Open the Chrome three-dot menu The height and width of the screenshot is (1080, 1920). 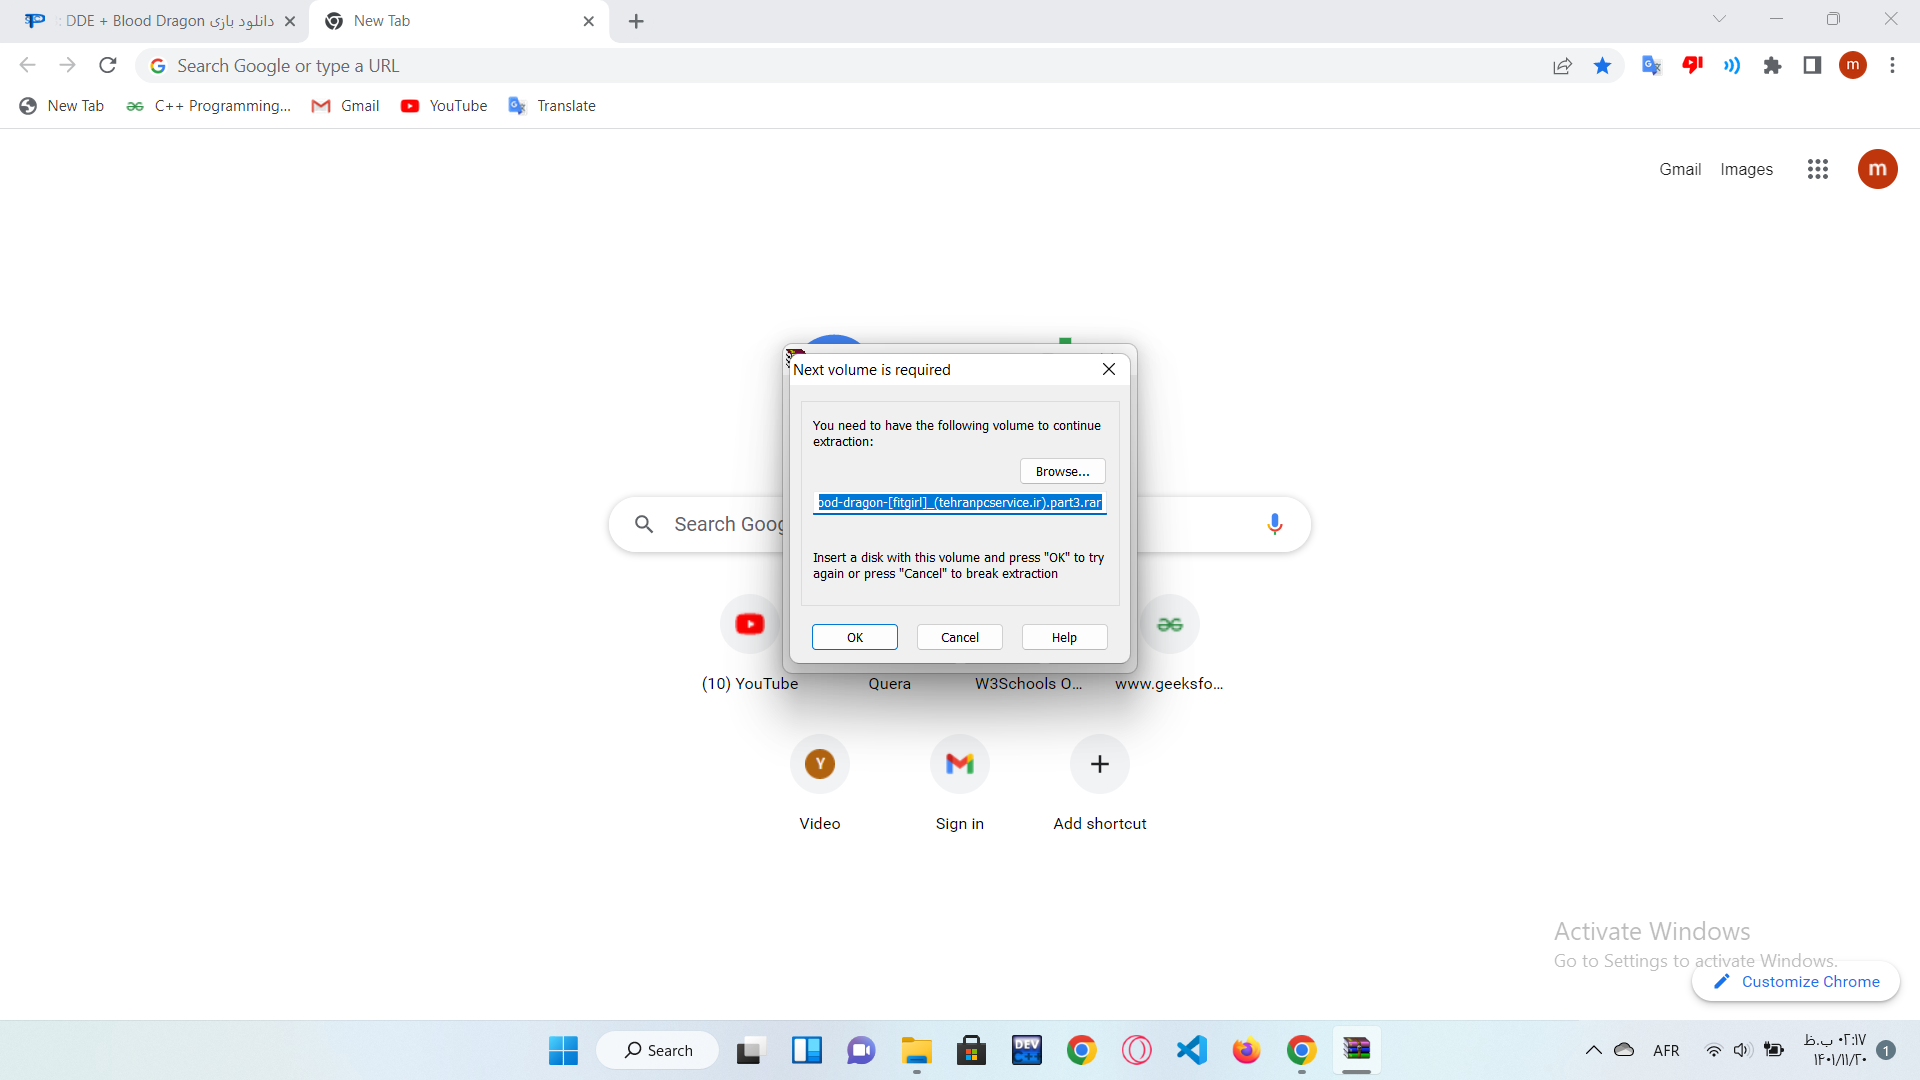pos(1892,66)
